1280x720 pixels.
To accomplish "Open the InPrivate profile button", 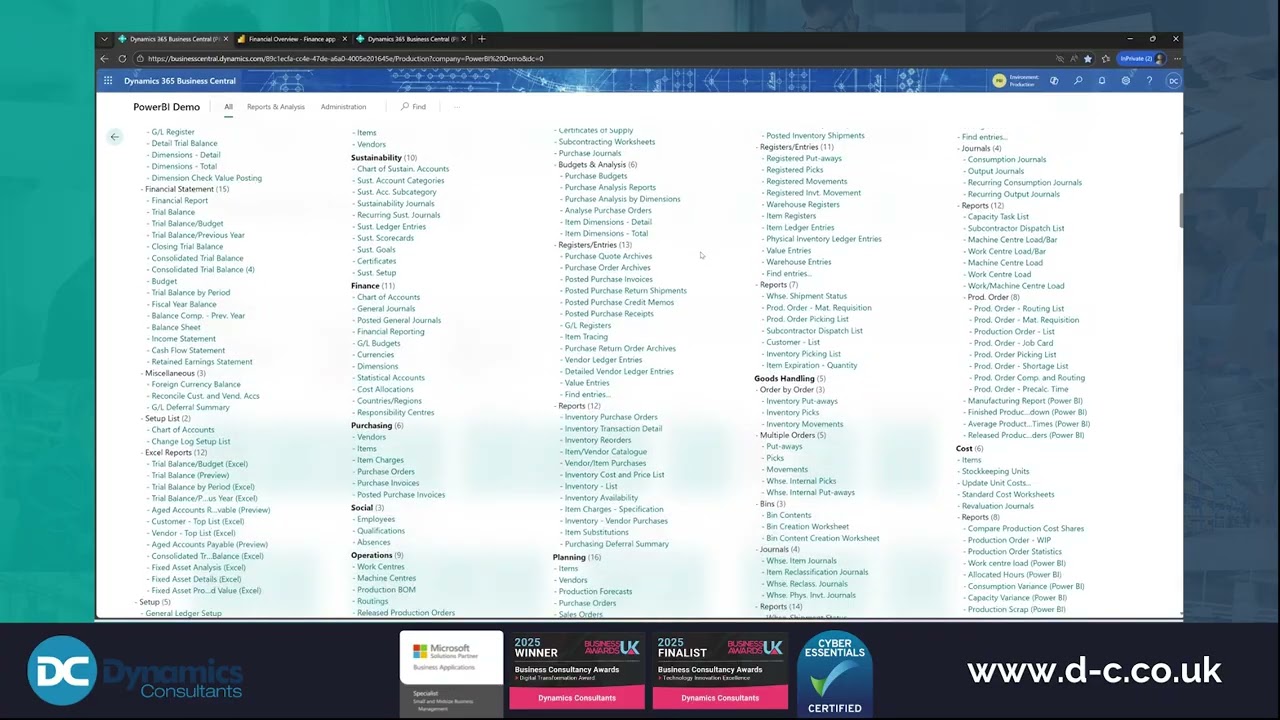I will 1141,59.
